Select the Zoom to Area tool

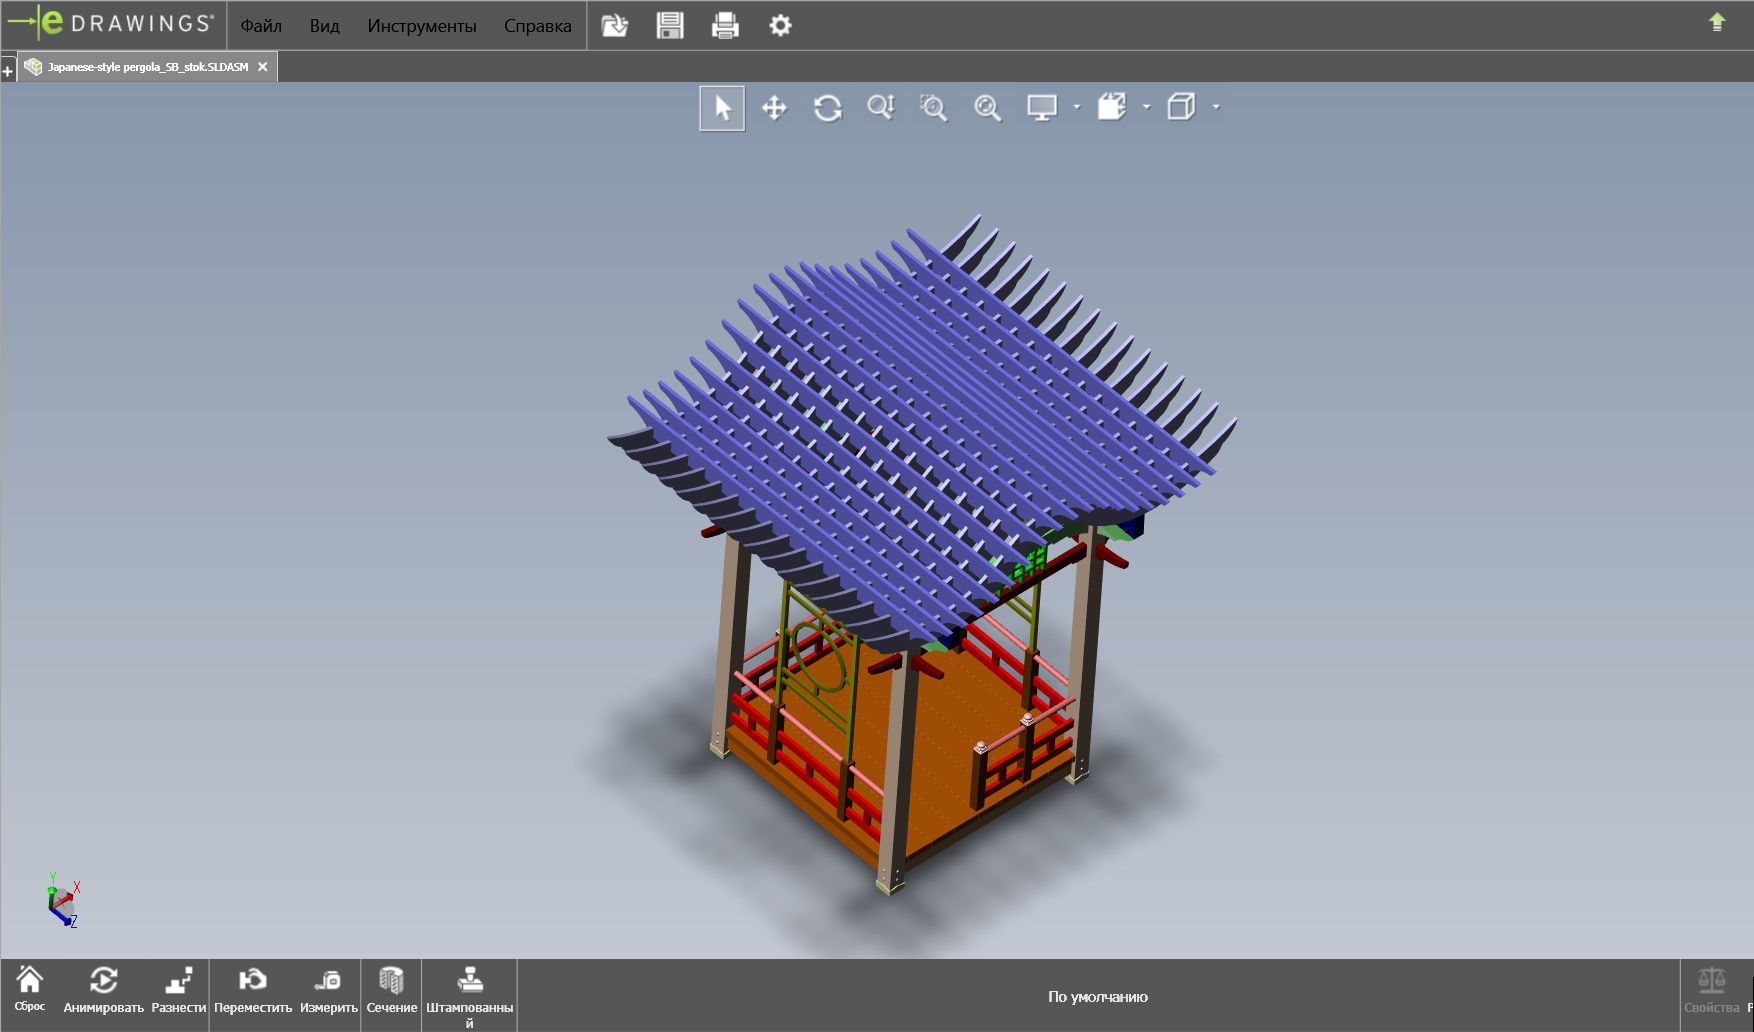[934, 108]
